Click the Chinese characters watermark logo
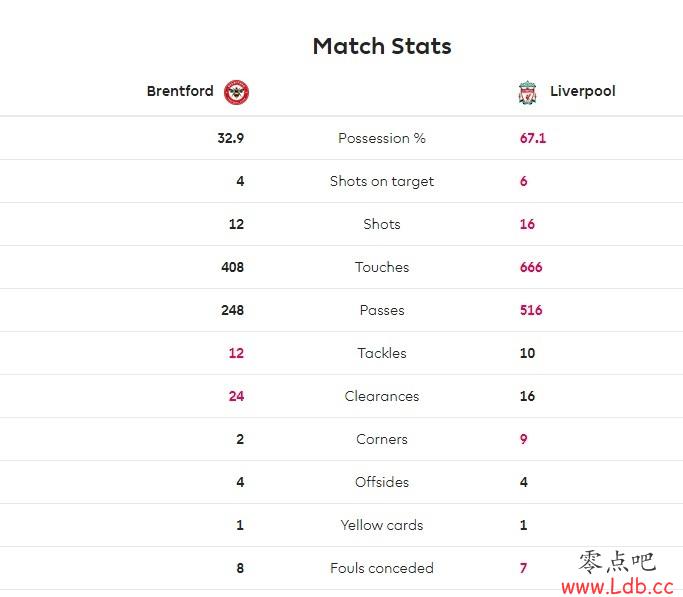 pos(617,561)
